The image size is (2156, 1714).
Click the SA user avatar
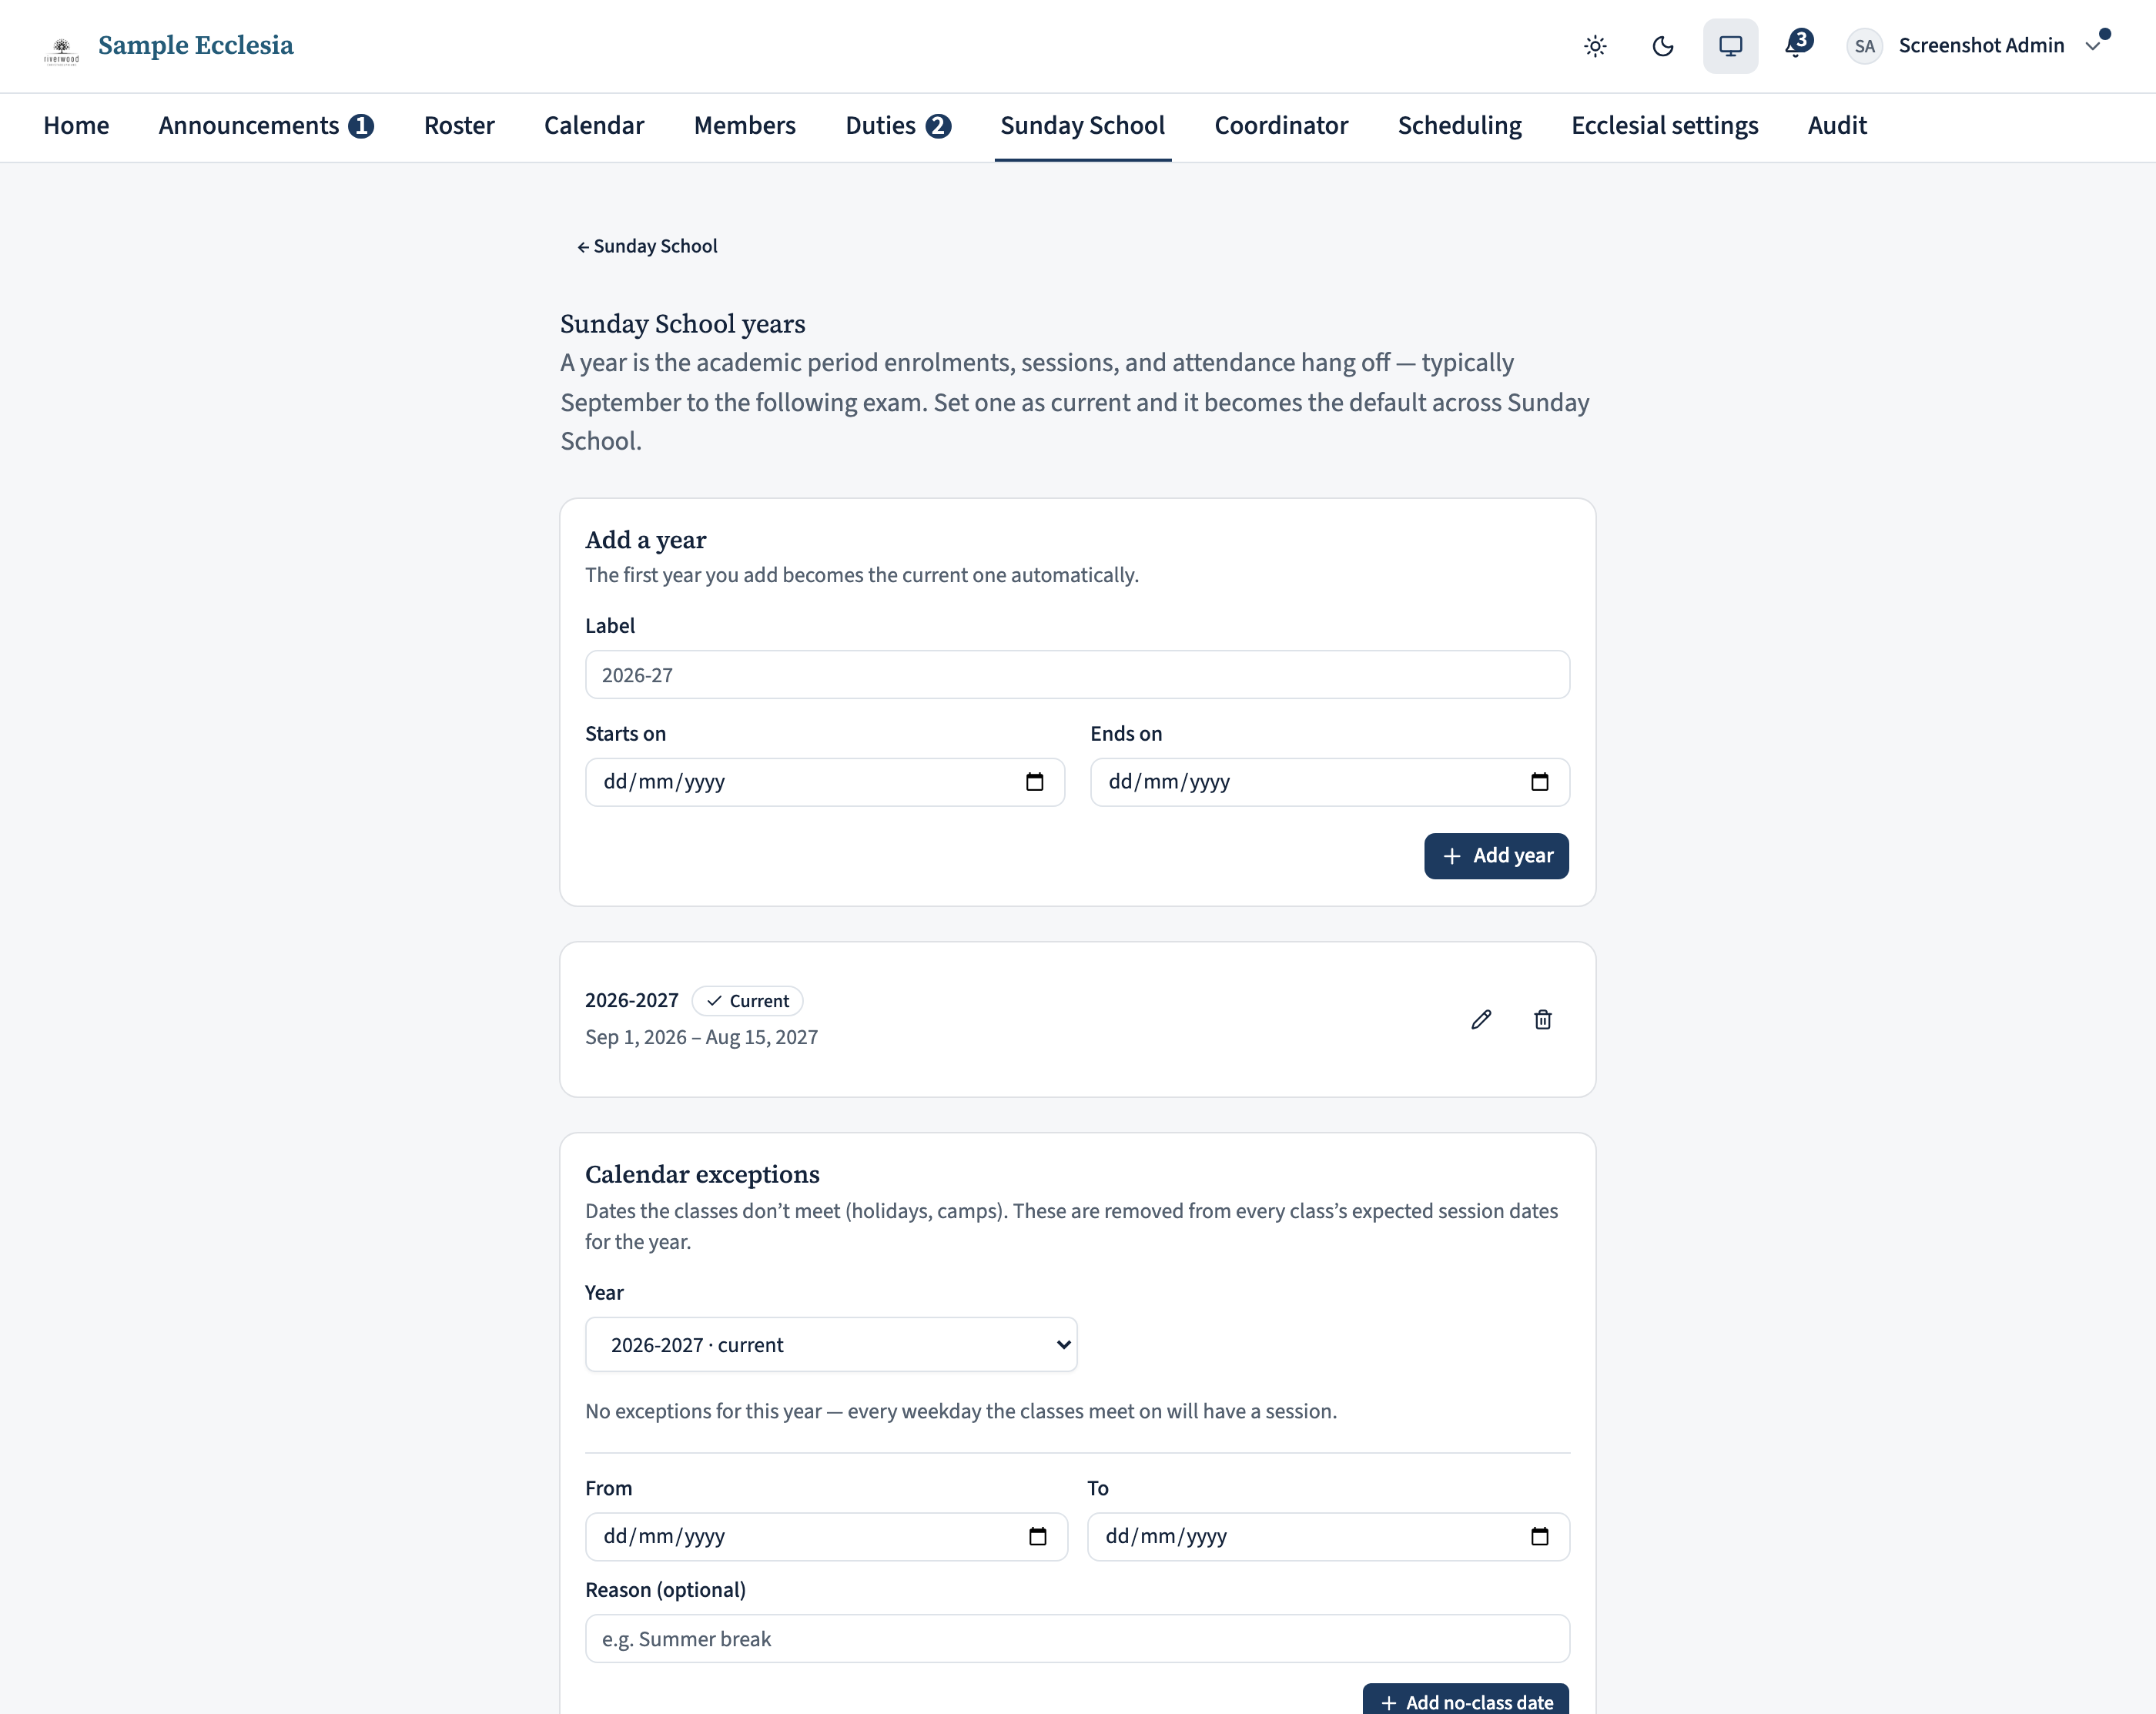tap(1864, 46)
